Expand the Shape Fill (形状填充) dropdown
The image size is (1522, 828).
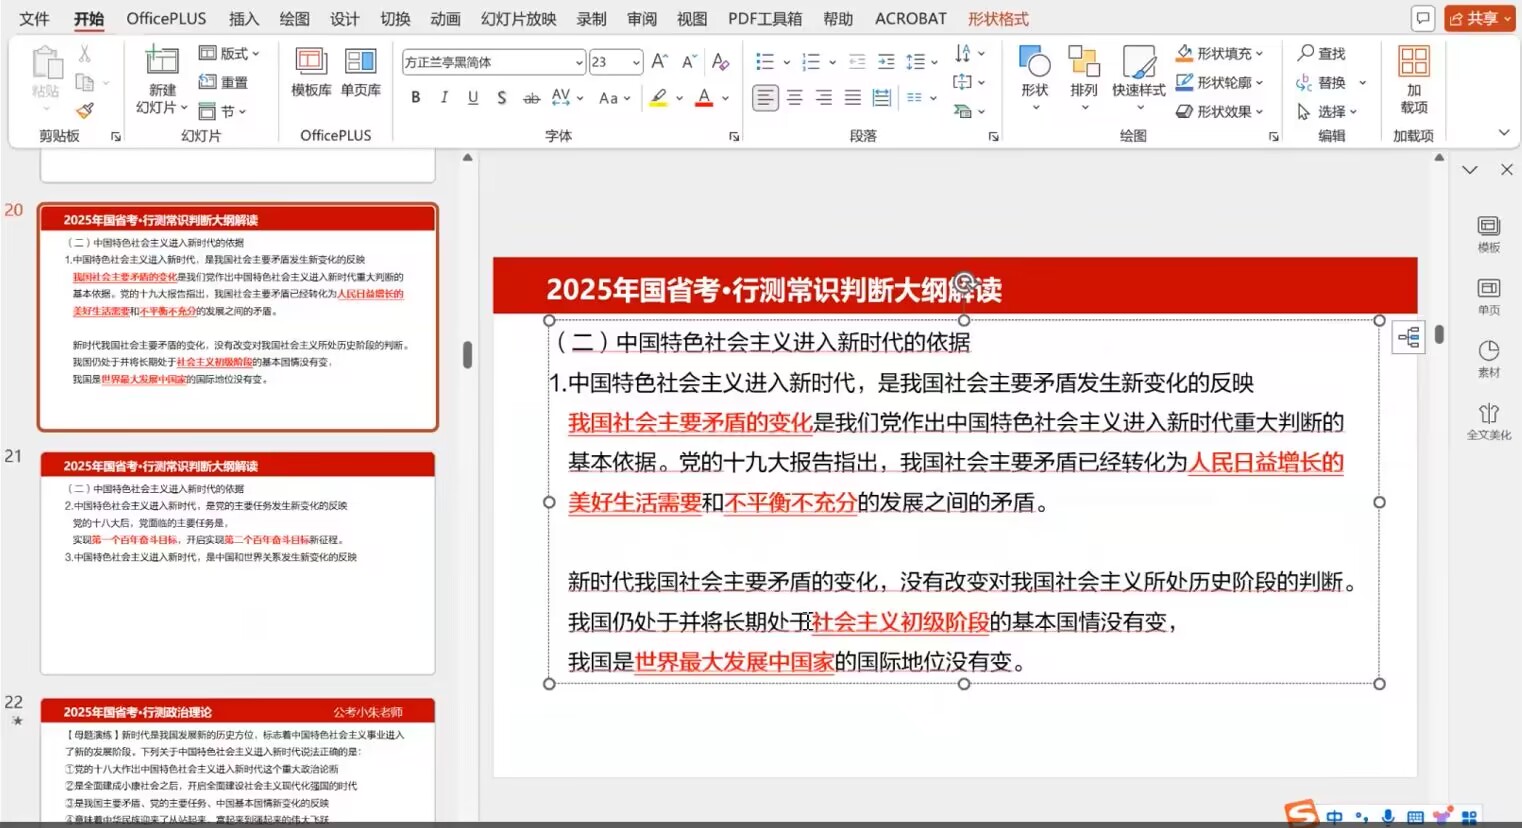1259,53
